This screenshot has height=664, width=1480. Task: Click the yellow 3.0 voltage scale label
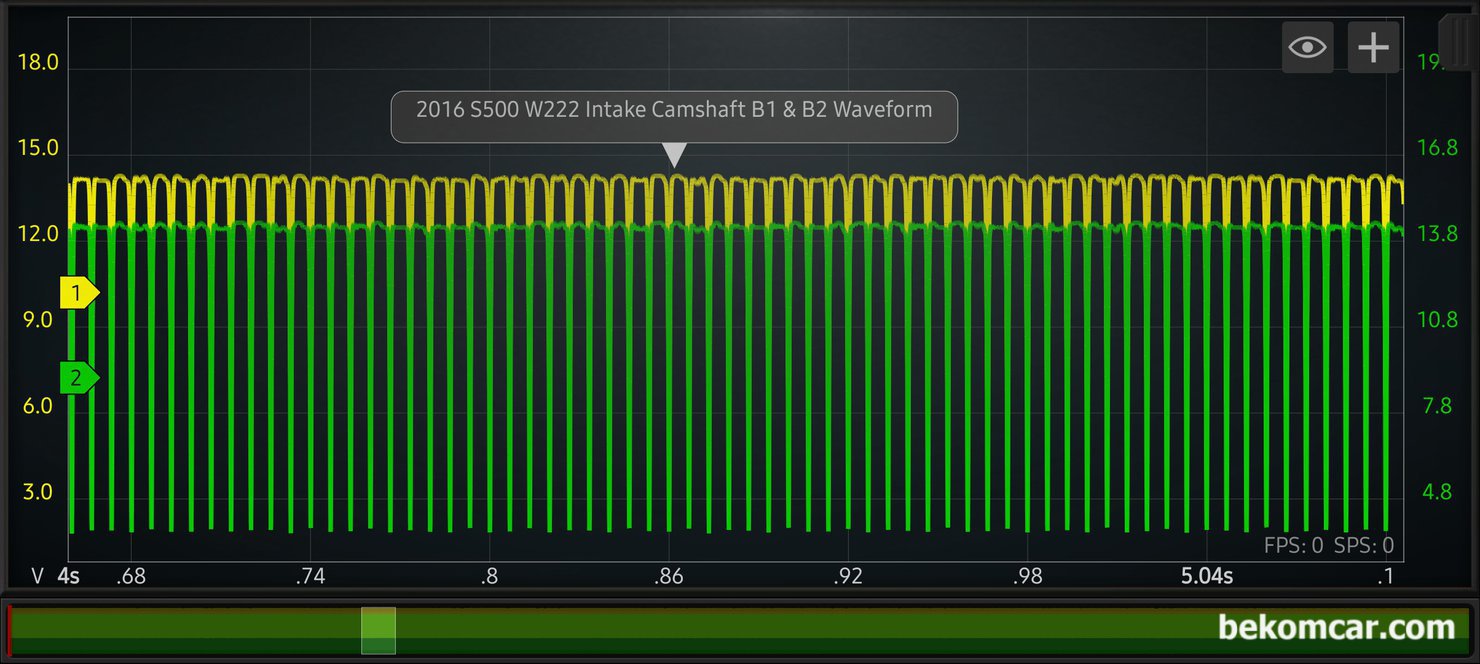point(38,492)
